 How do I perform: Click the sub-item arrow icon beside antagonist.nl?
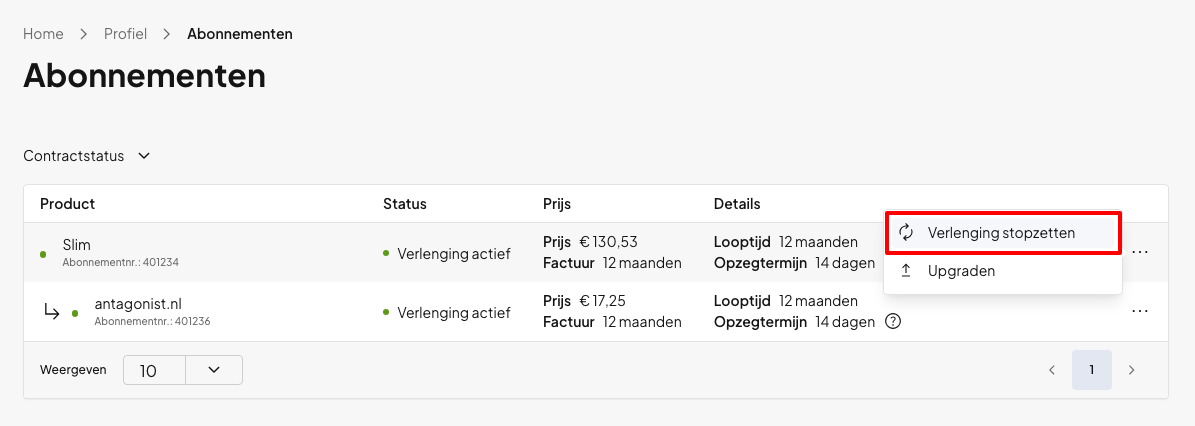[x=51, y=311]
